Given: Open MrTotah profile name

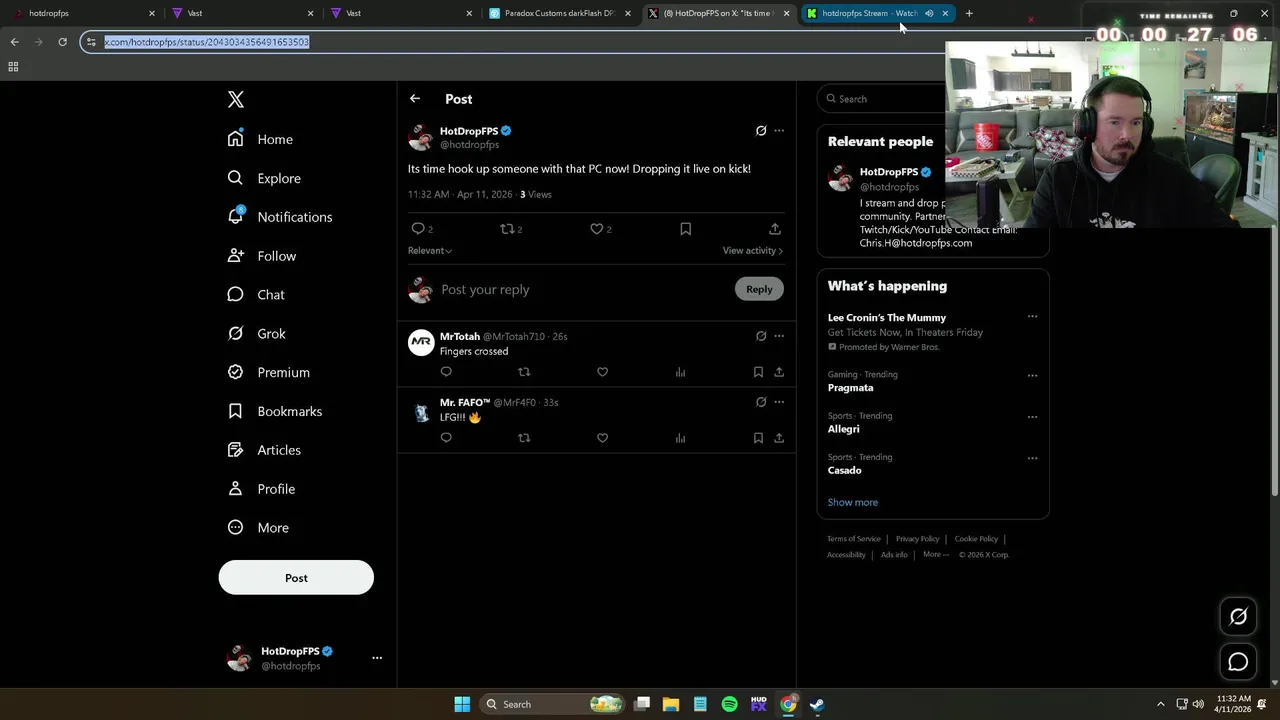Looking at the screenshot, I should 460,336.
